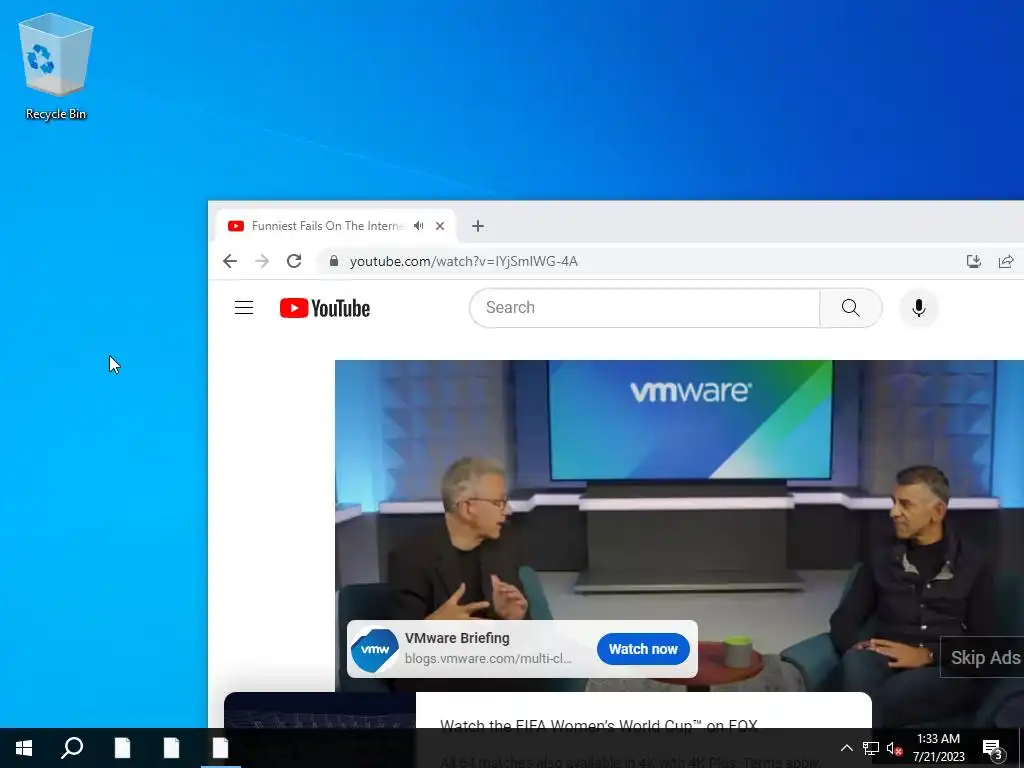Image resolution: width=1024 pixels, height=768 pixels.
Task: Open the second taskbar file icon
Action: [x=171, y=748]
